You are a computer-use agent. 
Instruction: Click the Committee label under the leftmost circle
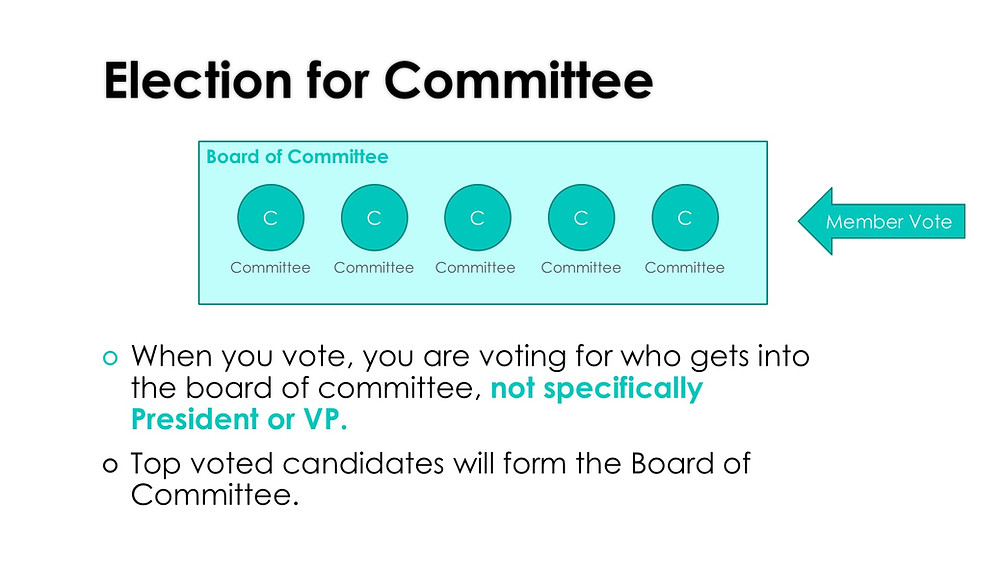point(270,268)
